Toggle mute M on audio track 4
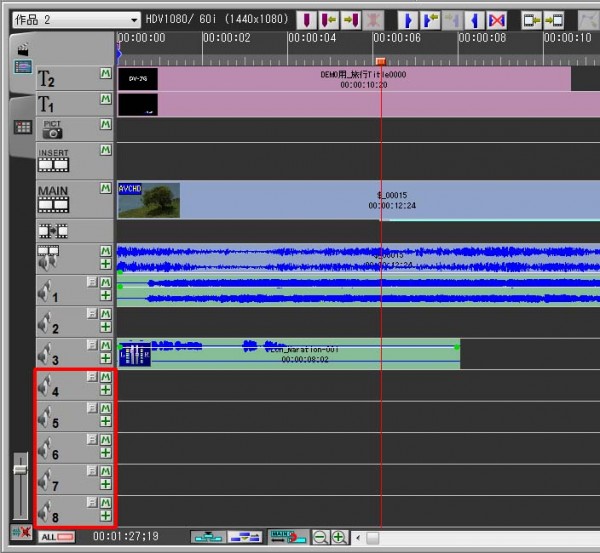Image resolution: width=600 pixels, height=553 pixels. (x=105, y=377)
